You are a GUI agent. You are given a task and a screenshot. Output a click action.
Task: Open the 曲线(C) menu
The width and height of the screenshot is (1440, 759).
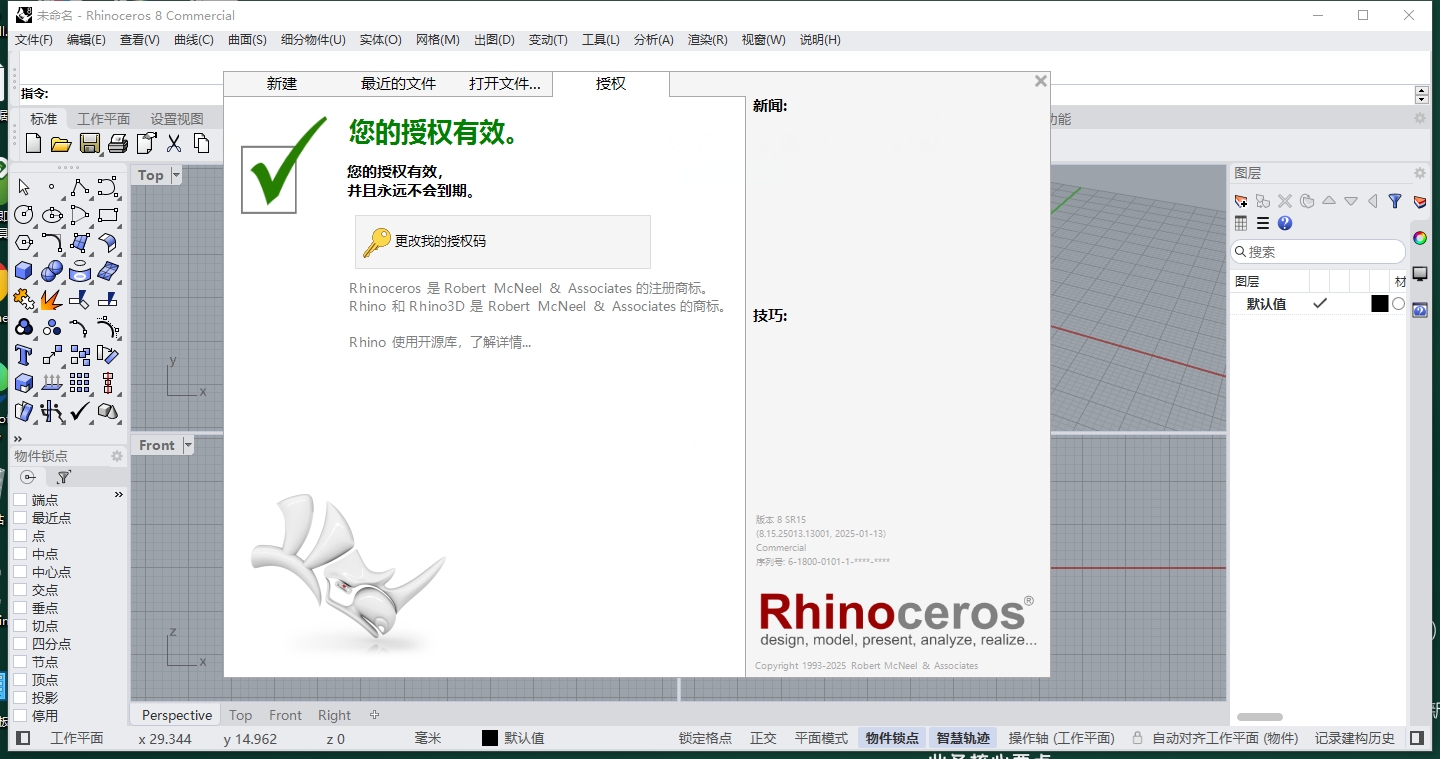click(194, 40)
